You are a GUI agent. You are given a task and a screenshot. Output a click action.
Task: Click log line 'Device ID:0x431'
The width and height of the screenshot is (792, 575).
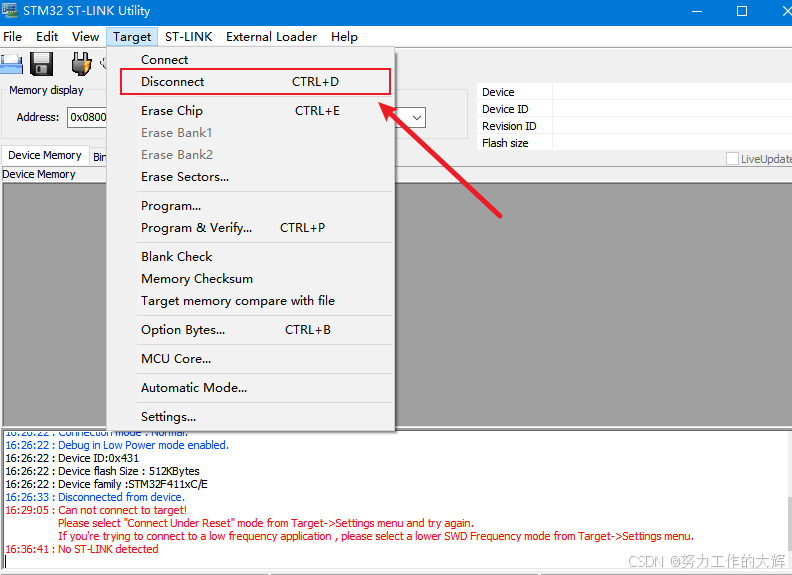point(72,458)
